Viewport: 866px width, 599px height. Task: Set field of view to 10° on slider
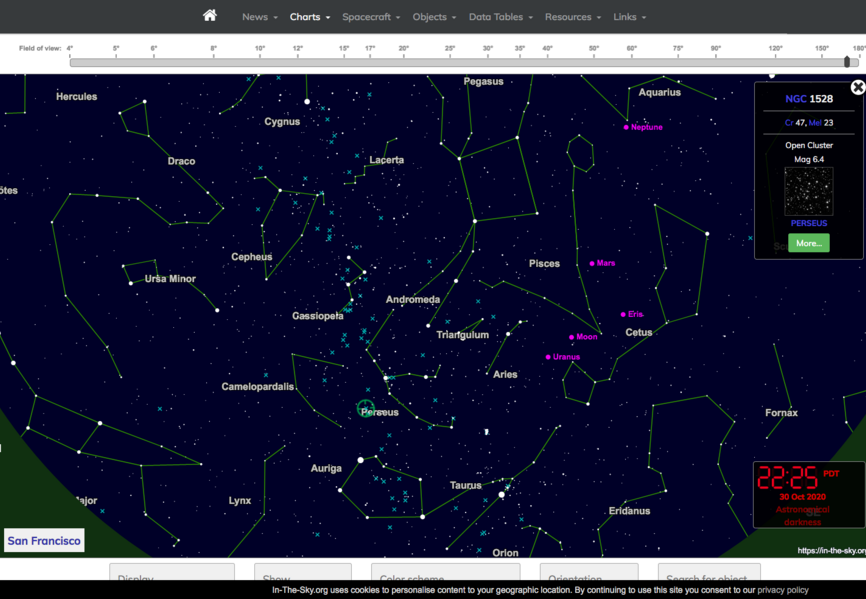click(260, 62)
